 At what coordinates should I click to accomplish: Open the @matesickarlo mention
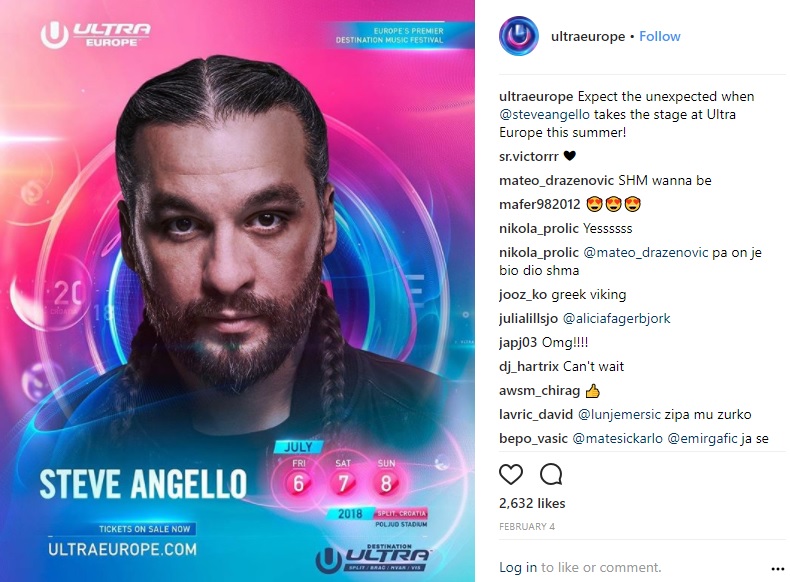pos(618,438)
